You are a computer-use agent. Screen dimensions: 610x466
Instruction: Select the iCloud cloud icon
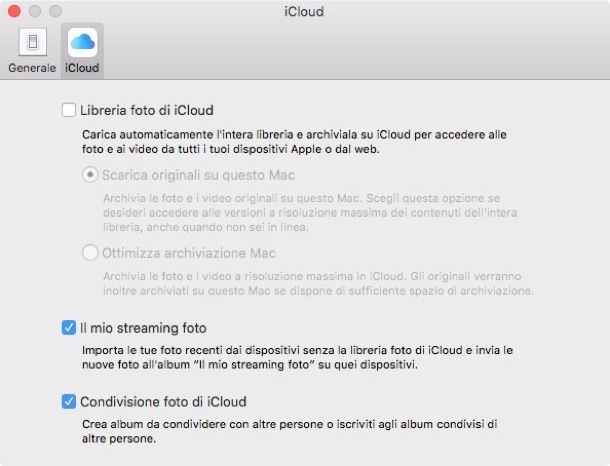coord(82,43)
